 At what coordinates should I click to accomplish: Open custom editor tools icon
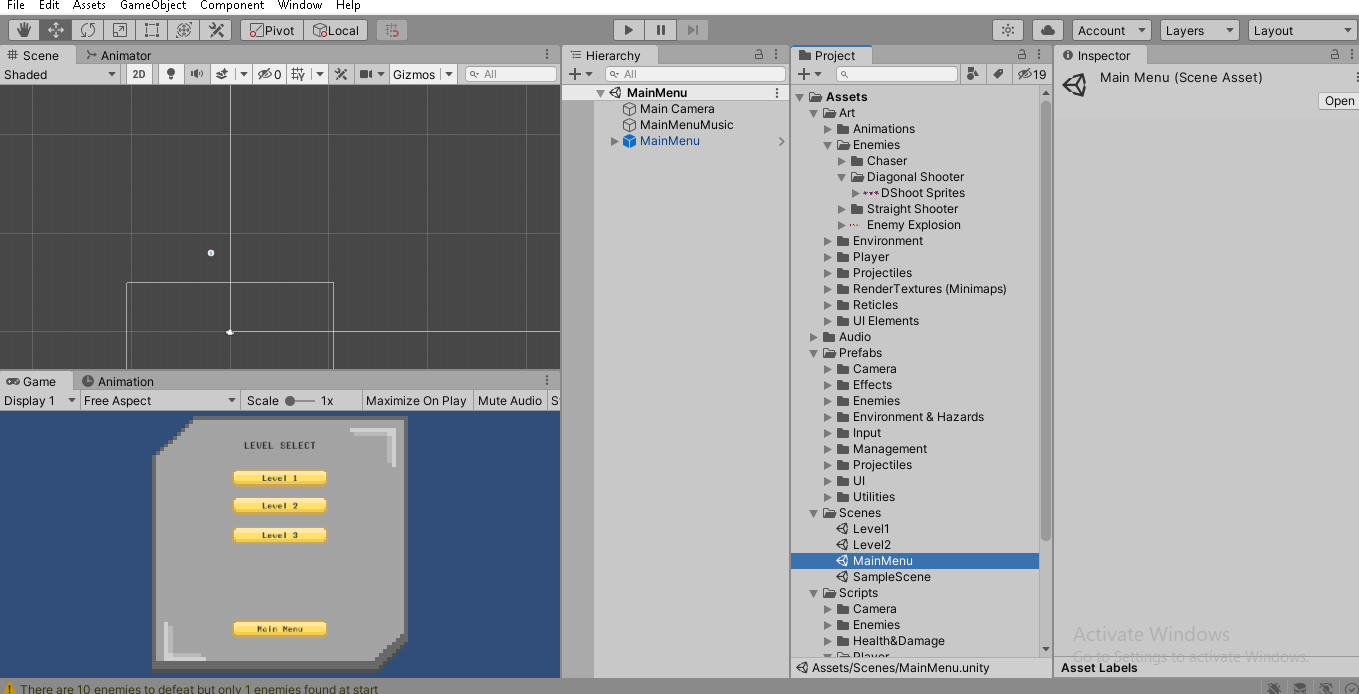click(216, 30)
